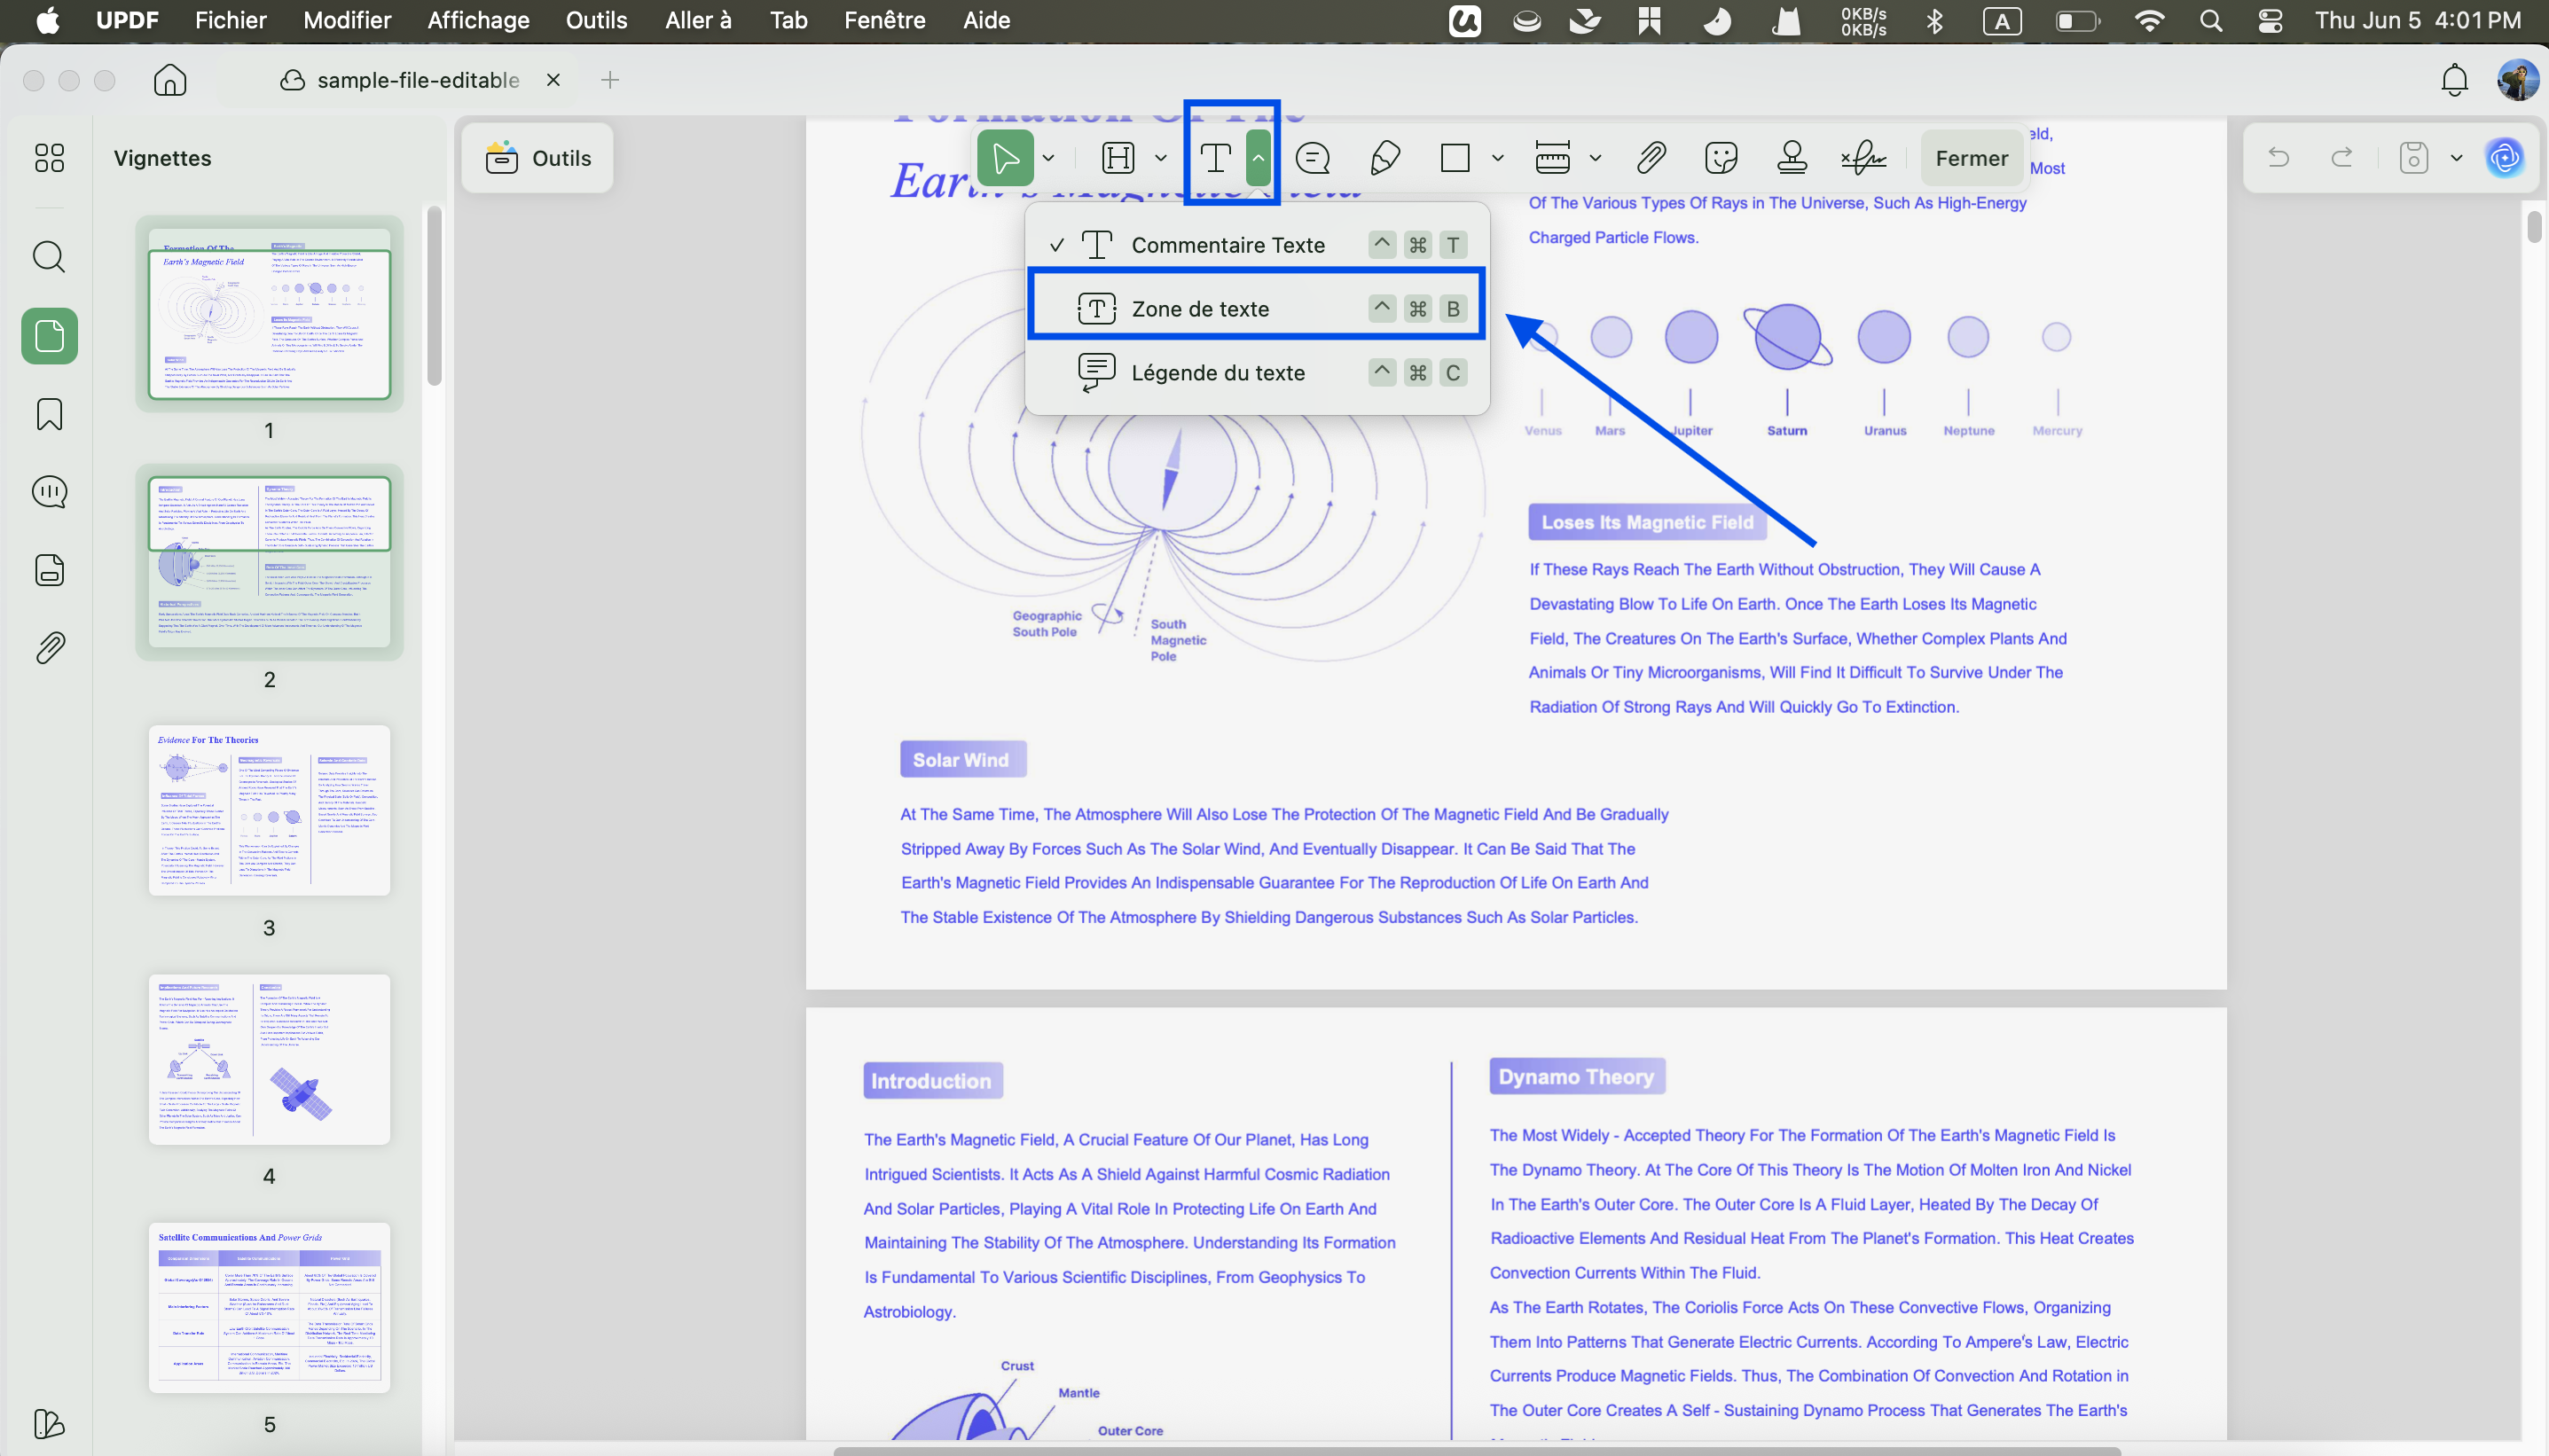The height and width of the screenshot is (1456, 2549).
Task: Click the Fermer button
Action: click(x=1971, y=158)
